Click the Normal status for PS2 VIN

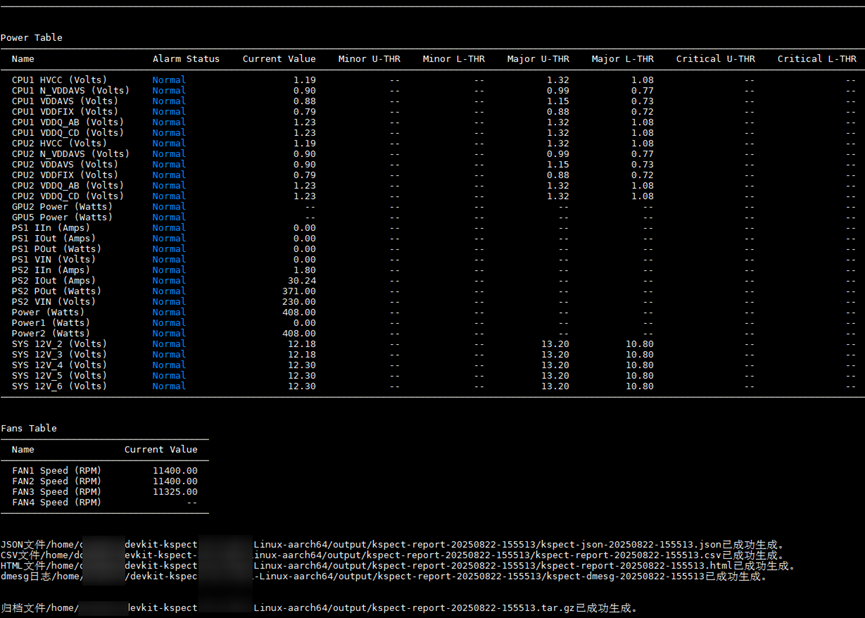(168, 301)
